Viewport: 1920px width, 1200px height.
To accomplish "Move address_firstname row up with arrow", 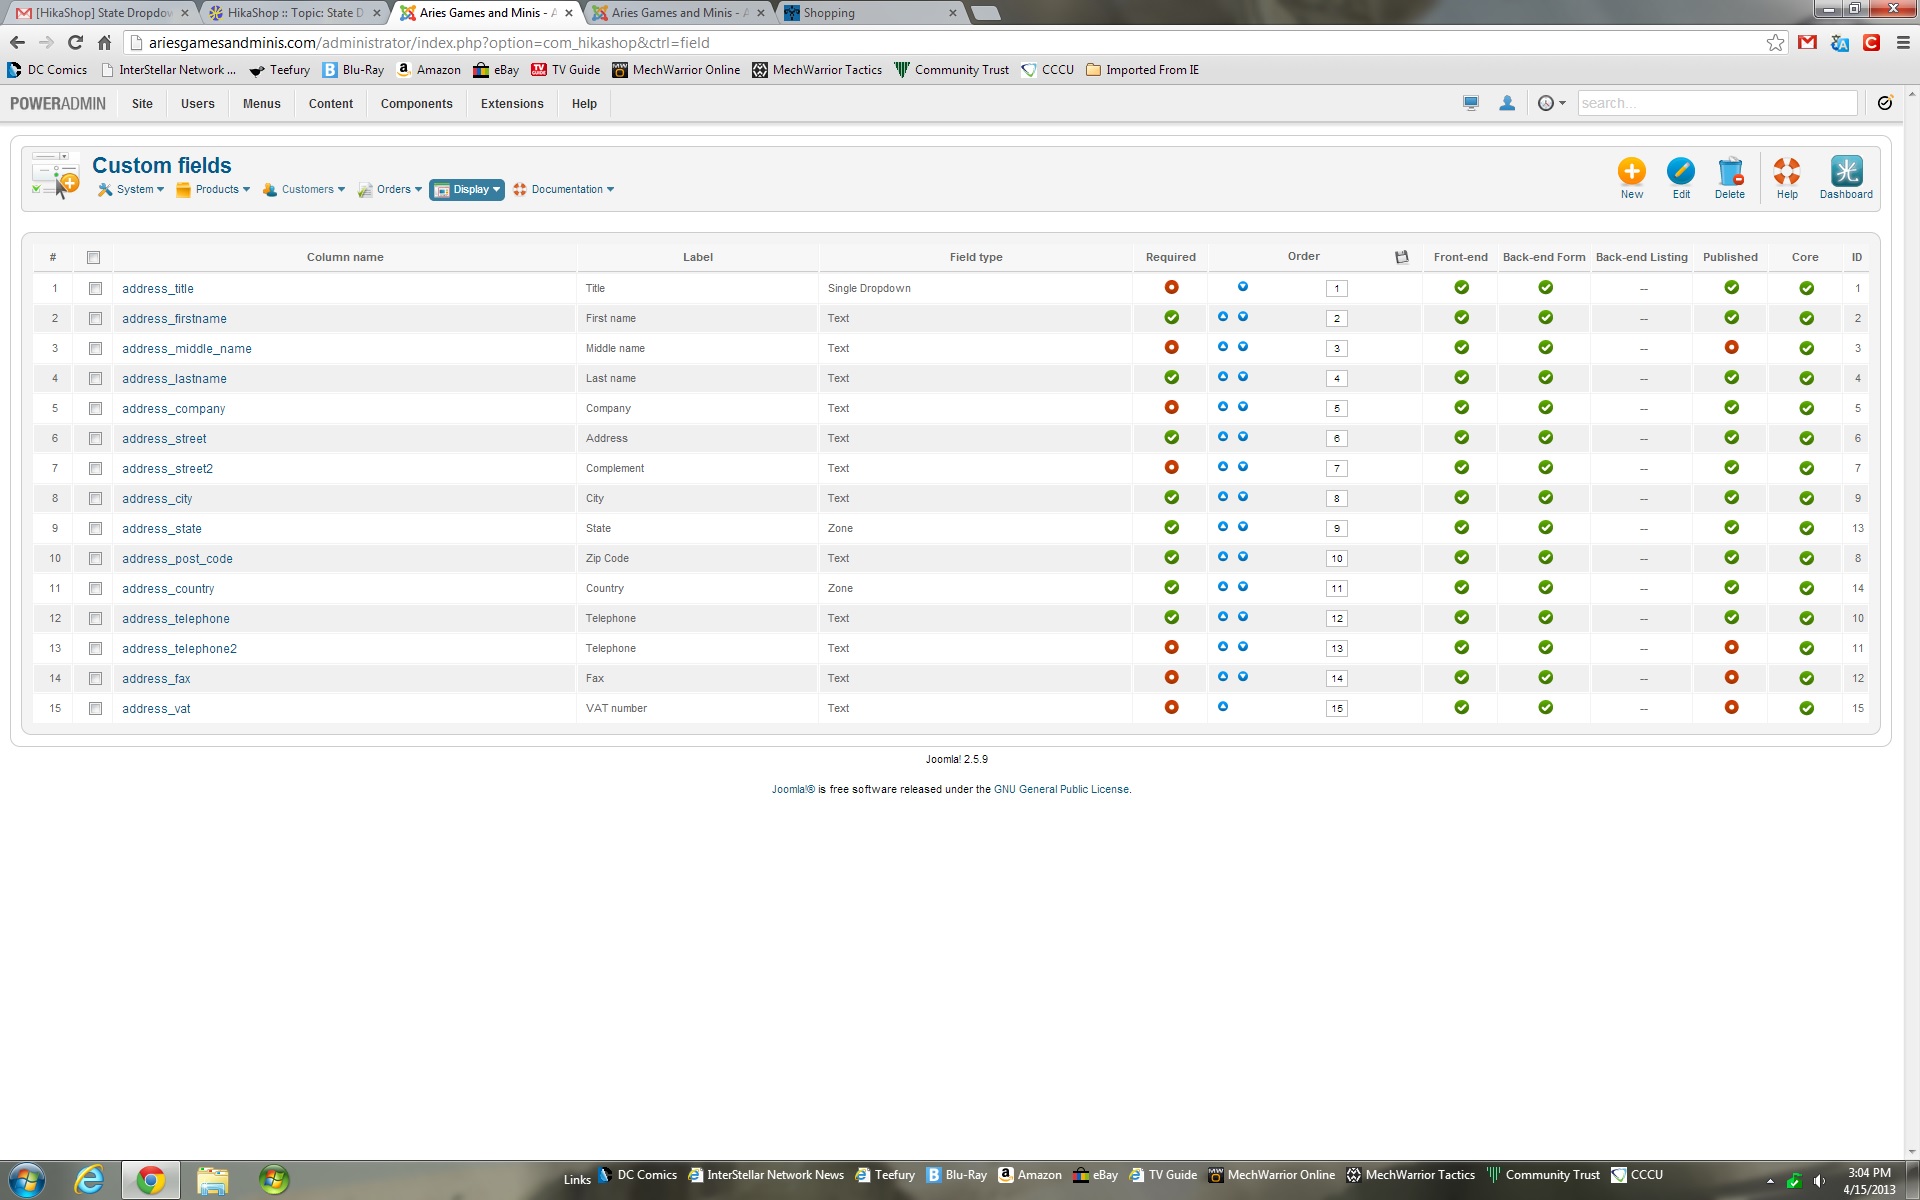I will 1222,317.
